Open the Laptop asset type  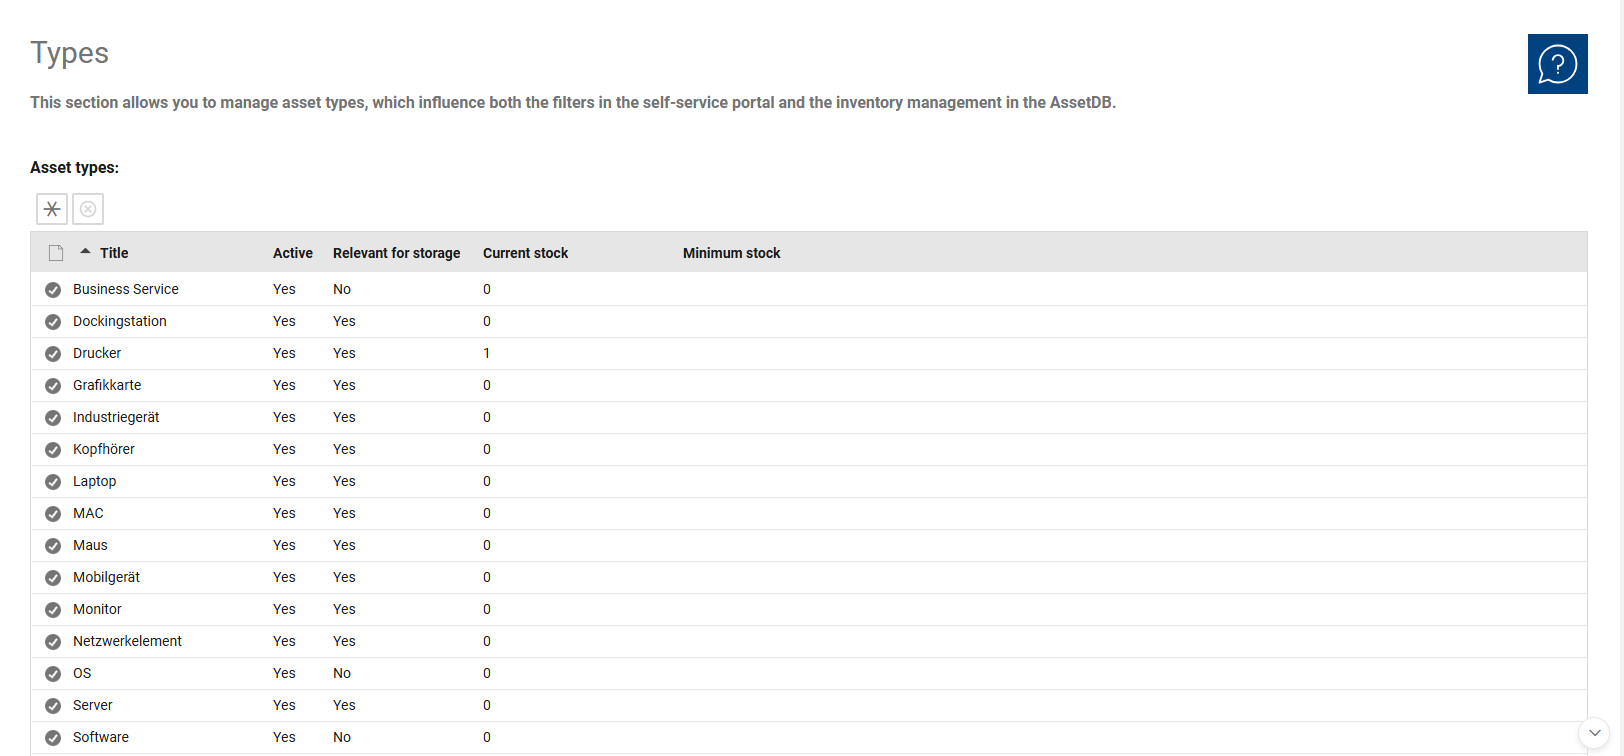point(95,481)
